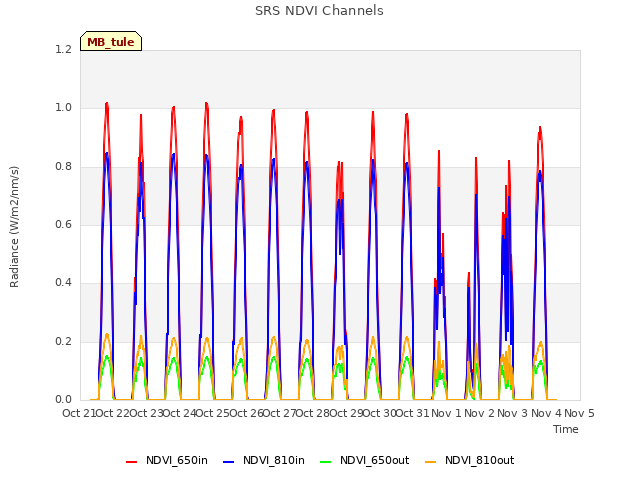Select the NDVI_810out legend label
This screenshot has height=480, width=640.
[x=480, y=460]
